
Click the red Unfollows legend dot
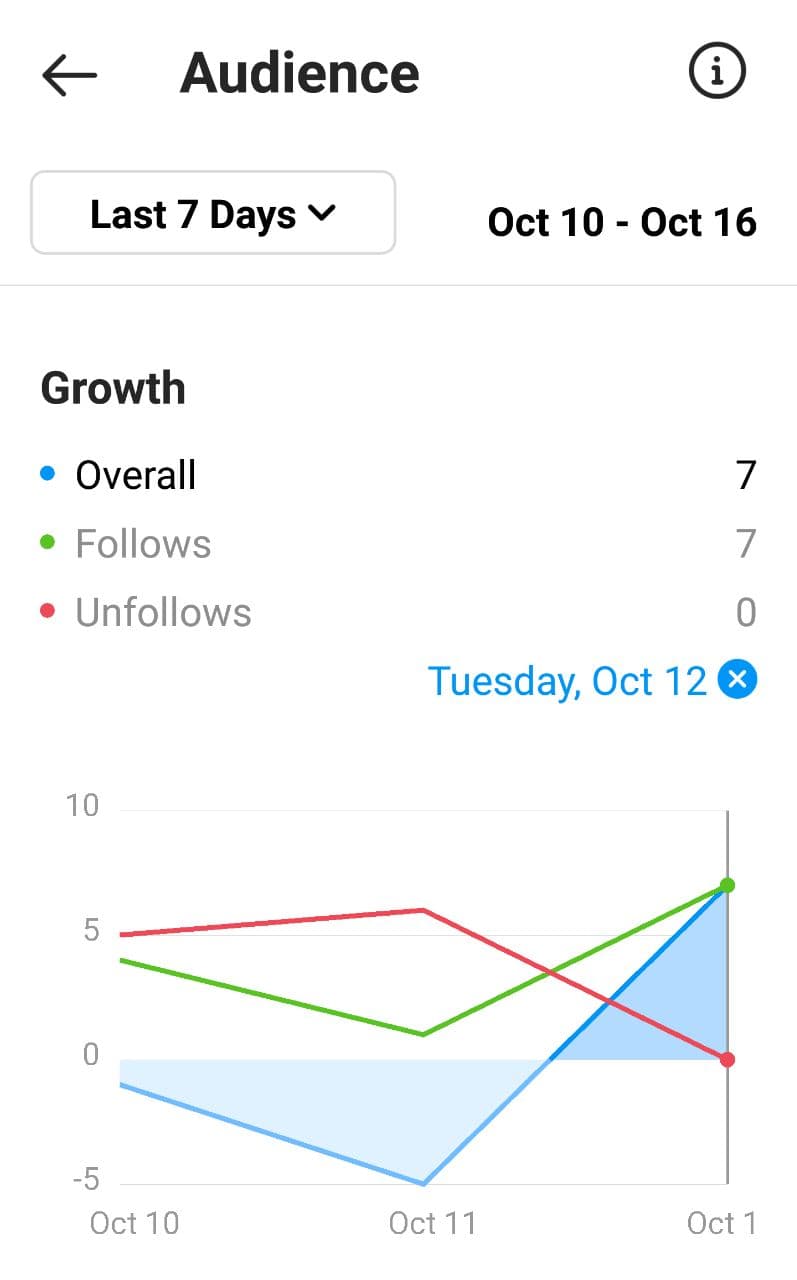tap(47, 611)
